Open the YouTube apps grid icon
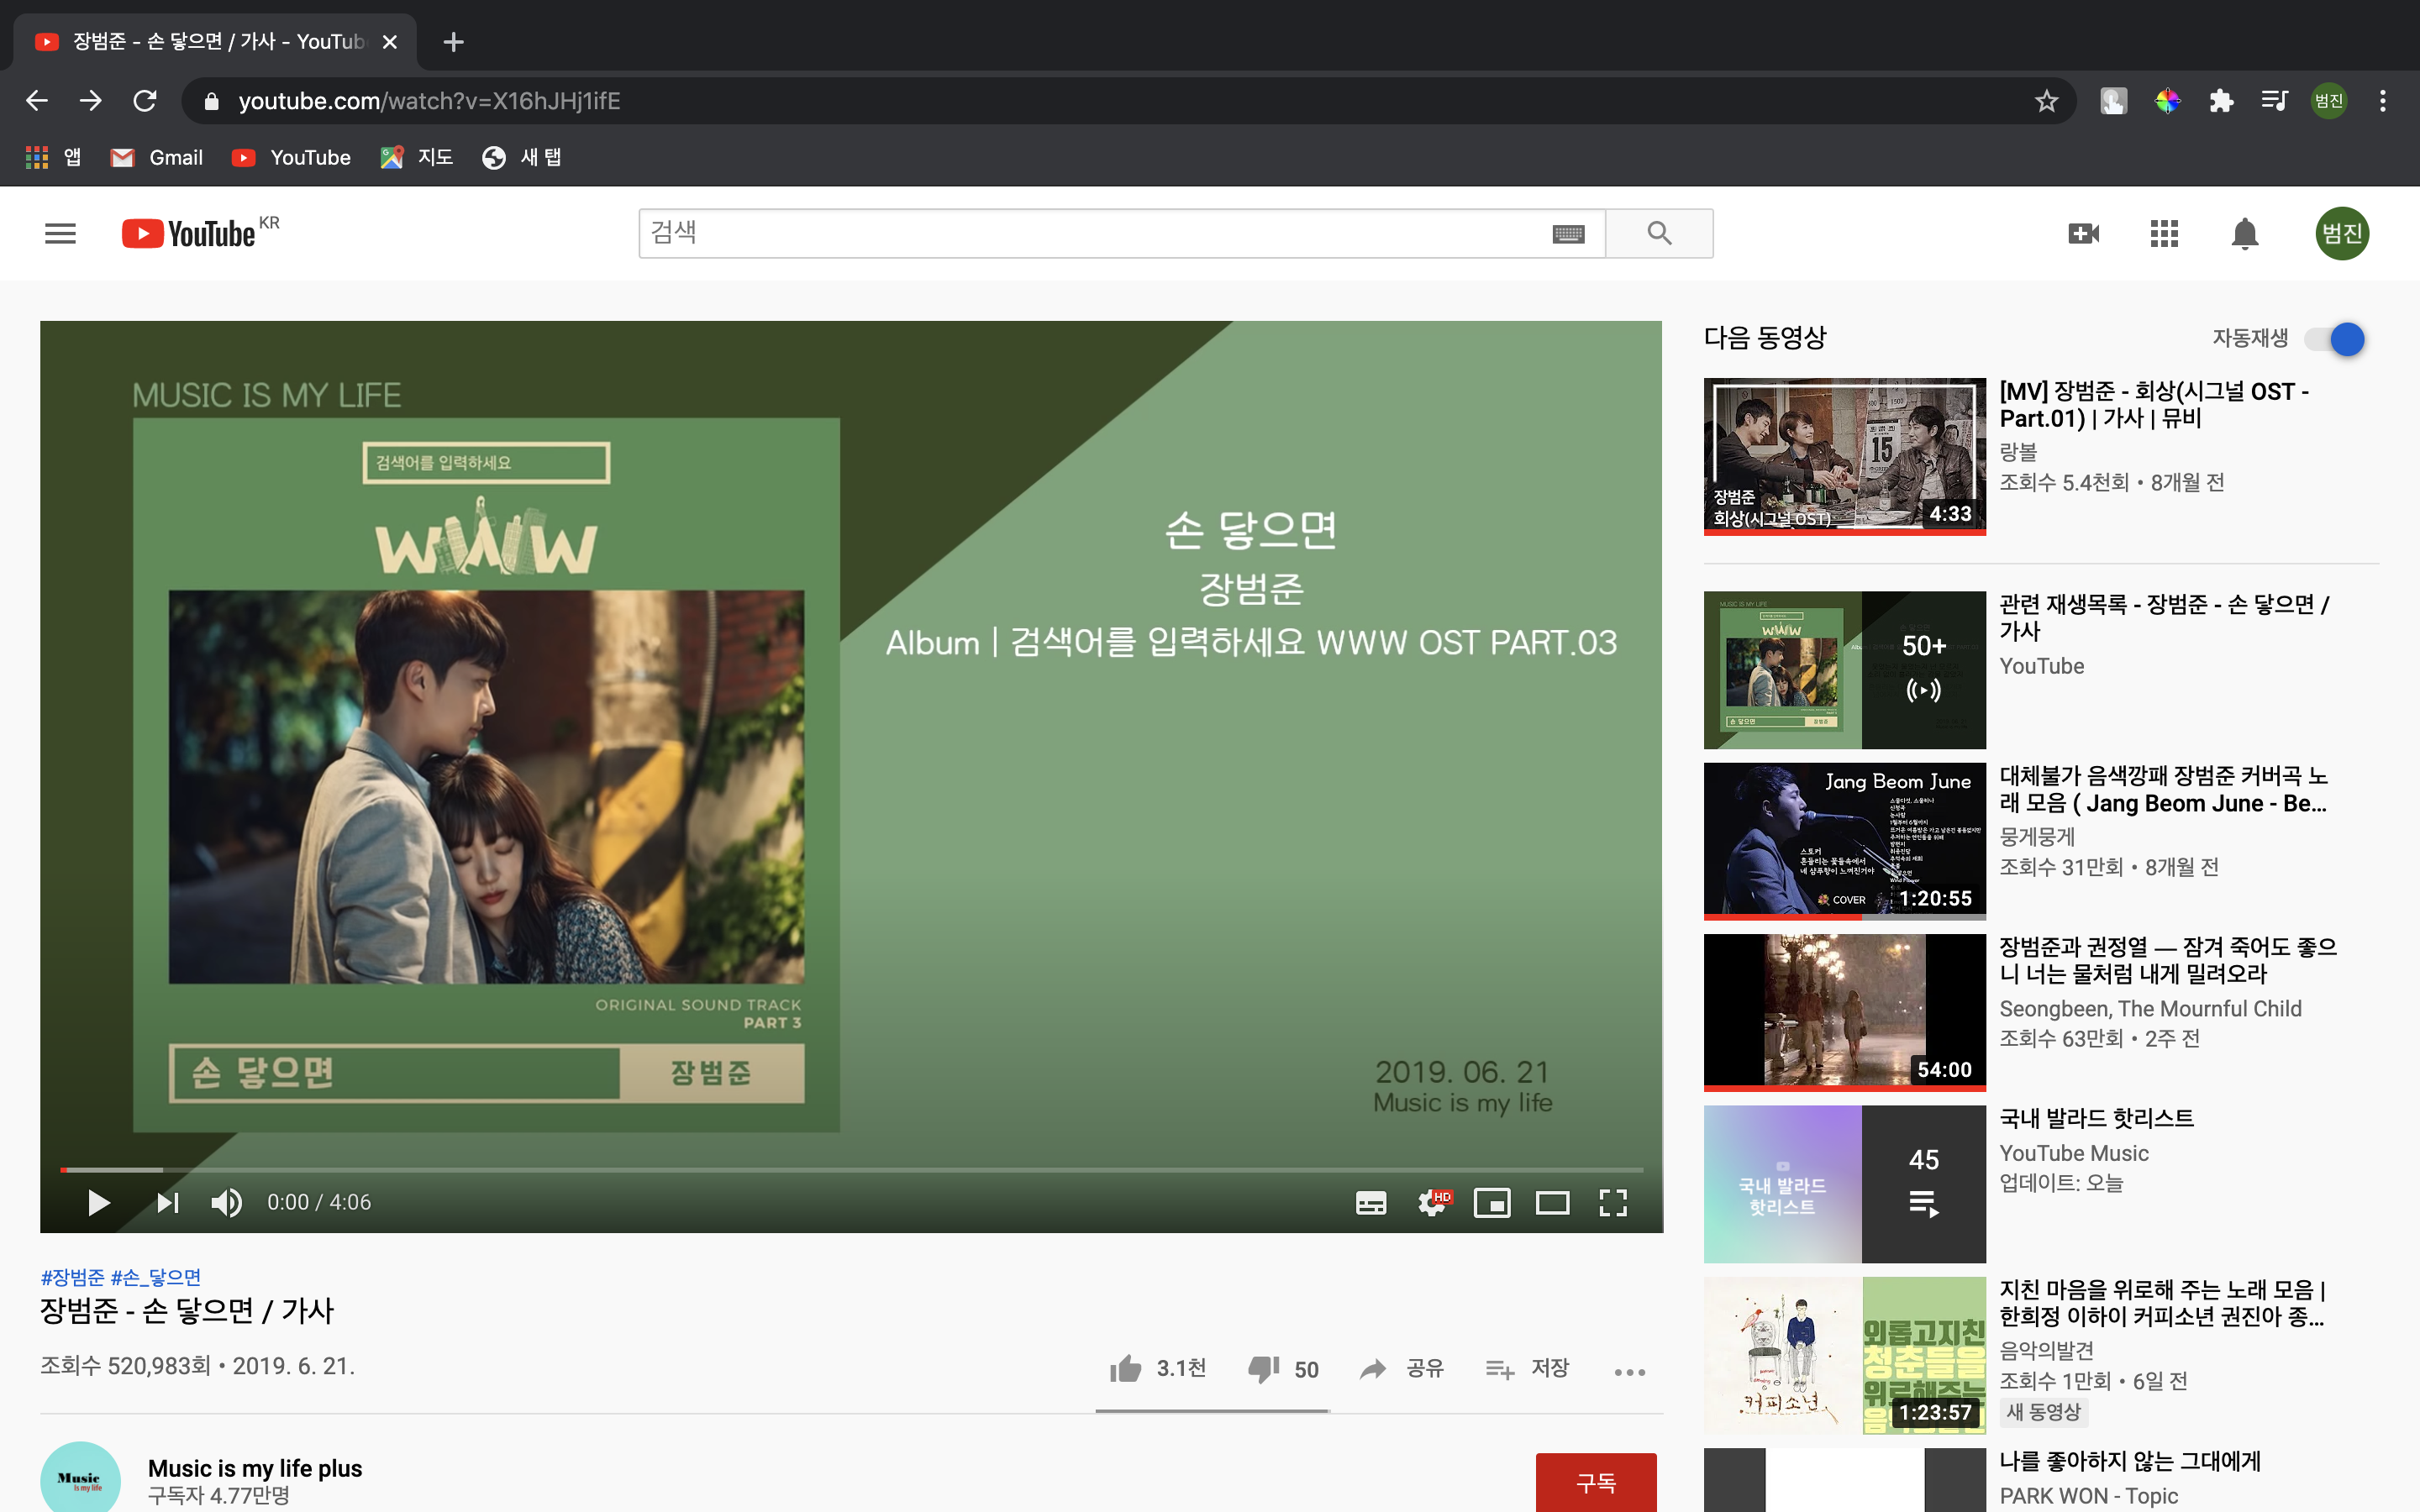 (2164, 234)
